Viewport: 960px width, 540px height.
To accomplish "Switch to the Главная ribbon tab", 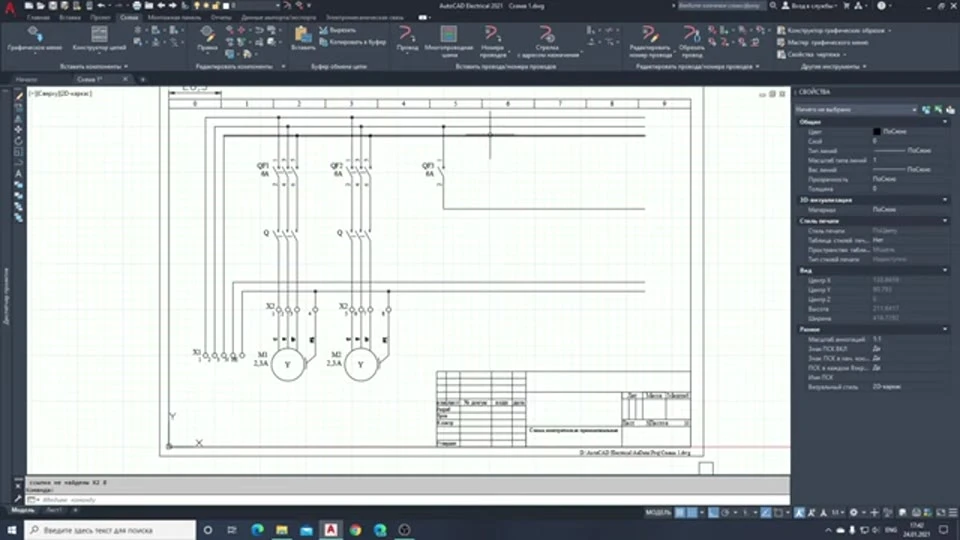I will pyautogui.click(x=38, y=18).
